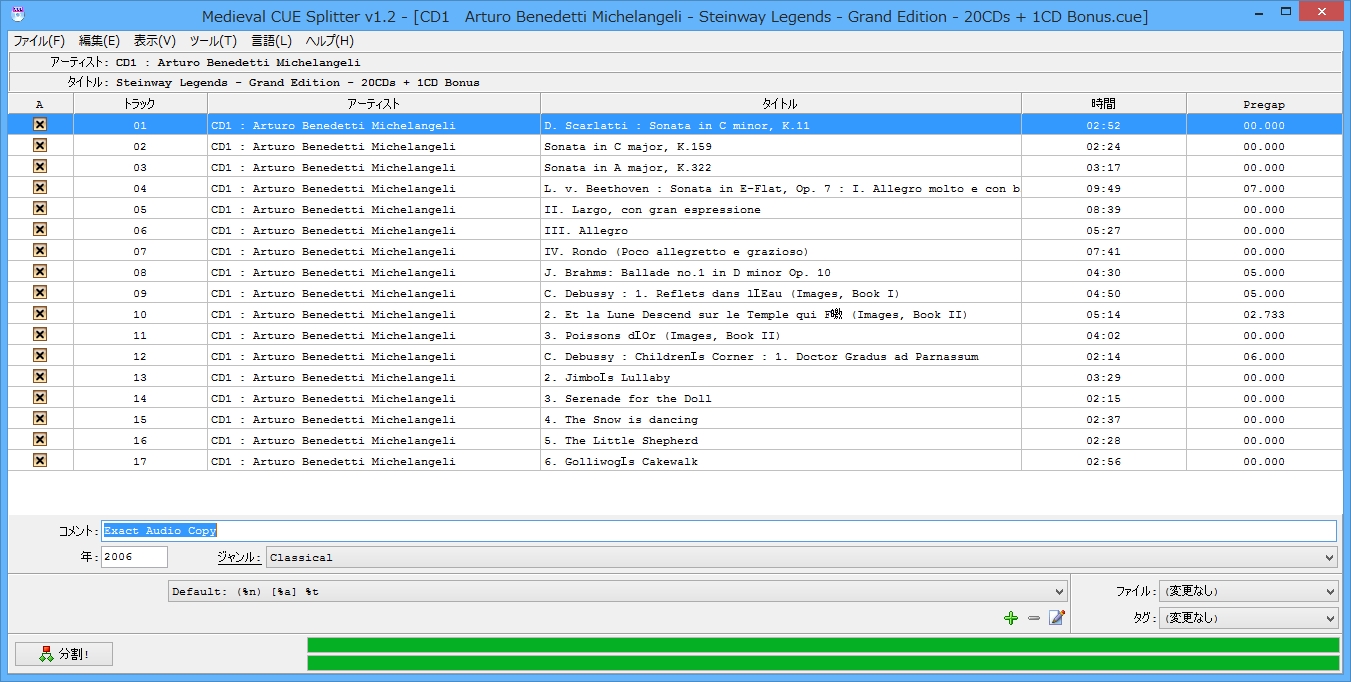Select title Sonata in C major, K.159
1351x682 pixels.
781,146
